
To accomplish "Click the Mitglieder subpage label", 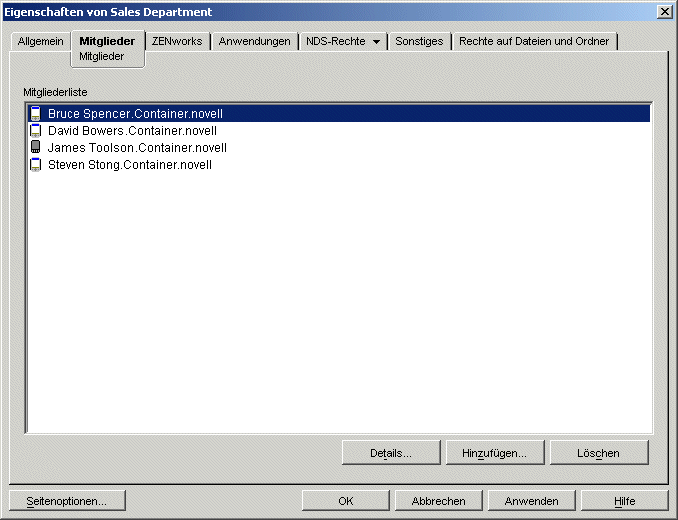I will [x=102, y=57].
